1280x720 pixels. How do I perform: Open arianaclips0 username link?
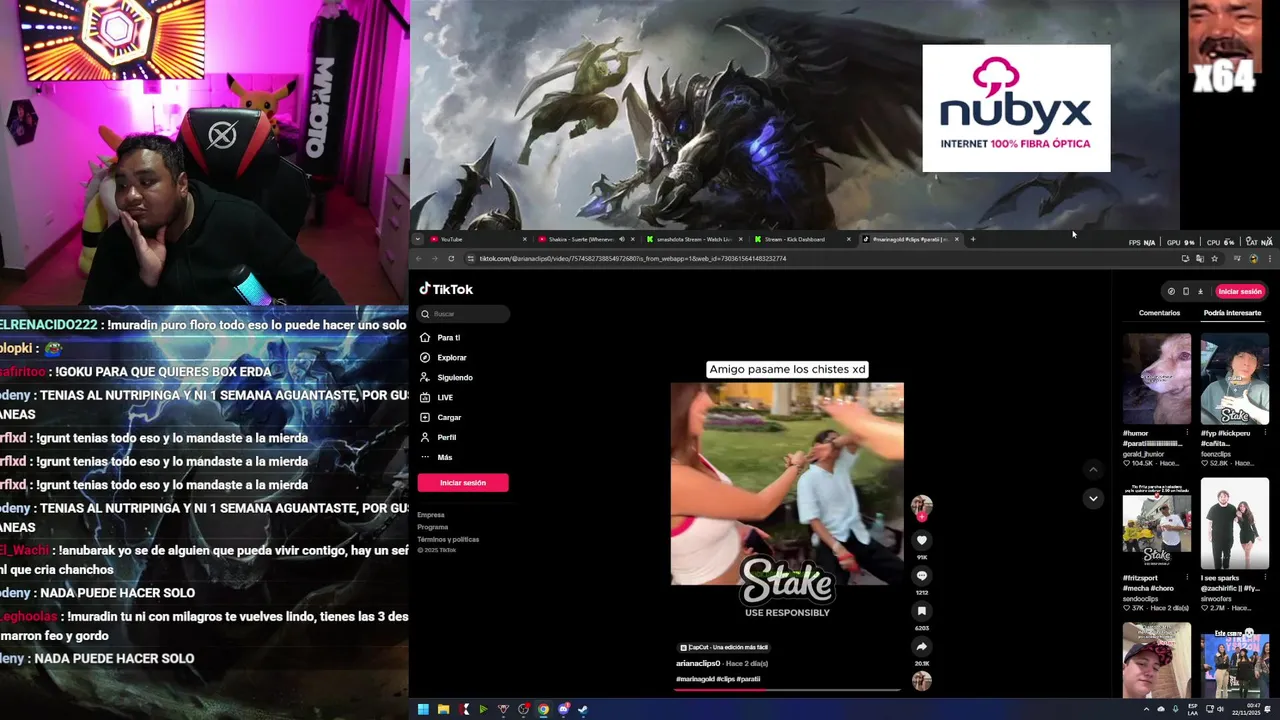point(698,664)
